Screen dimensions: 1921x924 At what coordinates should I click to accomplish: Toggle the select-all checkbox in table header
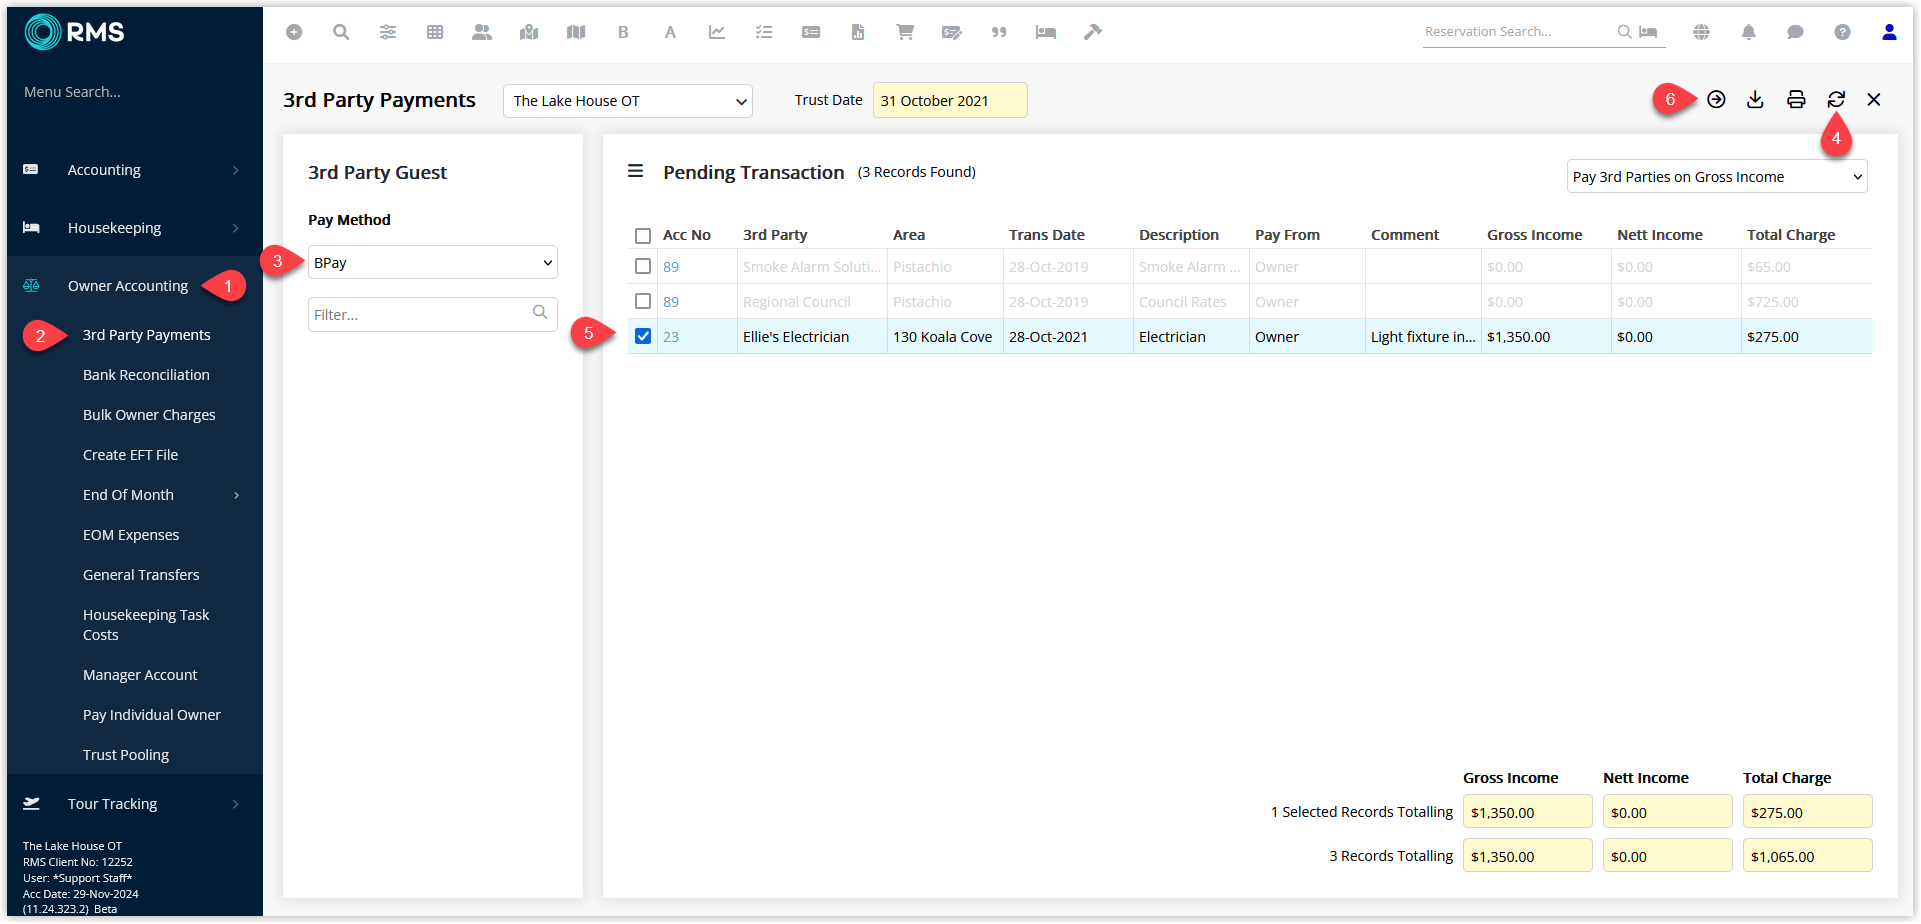tap(643, 236)
